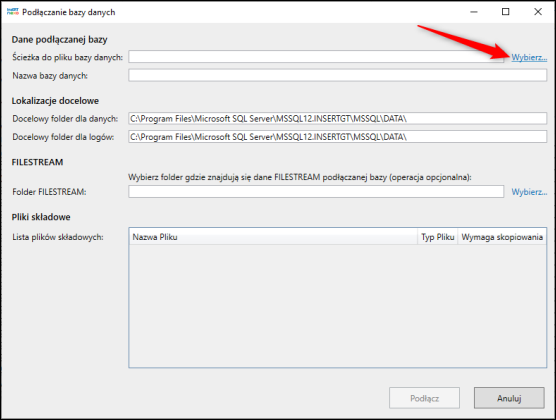Close the Podłączanie bazy danych dialog
This screenshot has height=420, width=556.
[538, 12]
